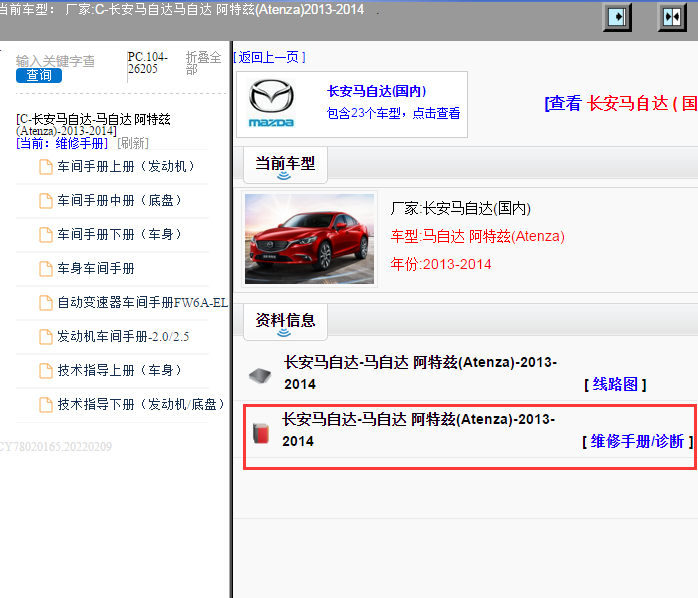Screen dimensions: 698x598
Task: Click file icon beside 车身车间手册
Action: (46, 269)
